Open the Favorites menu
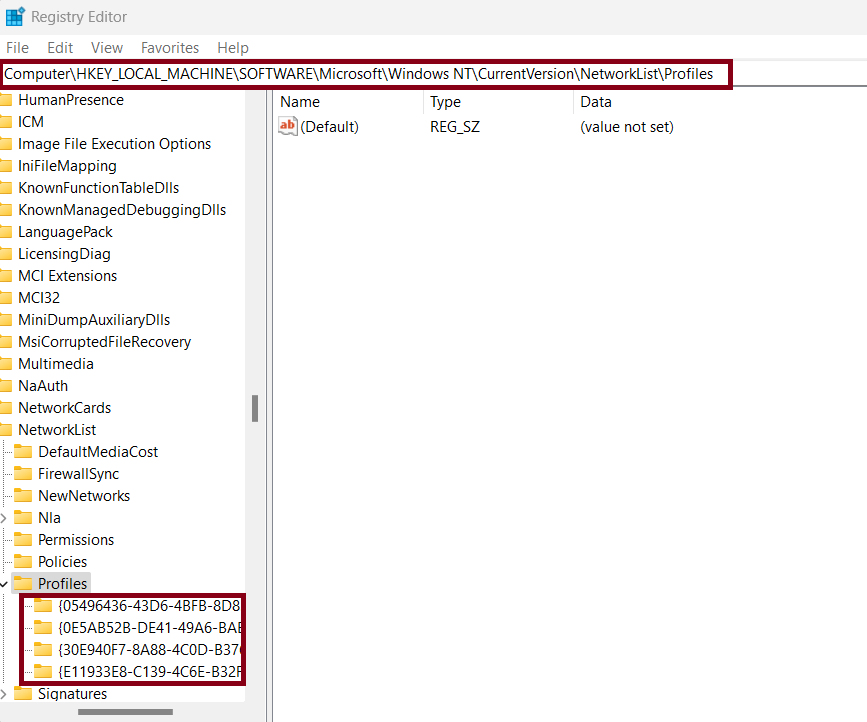Screen dimensions: 867x722 (x=170, y=48)
